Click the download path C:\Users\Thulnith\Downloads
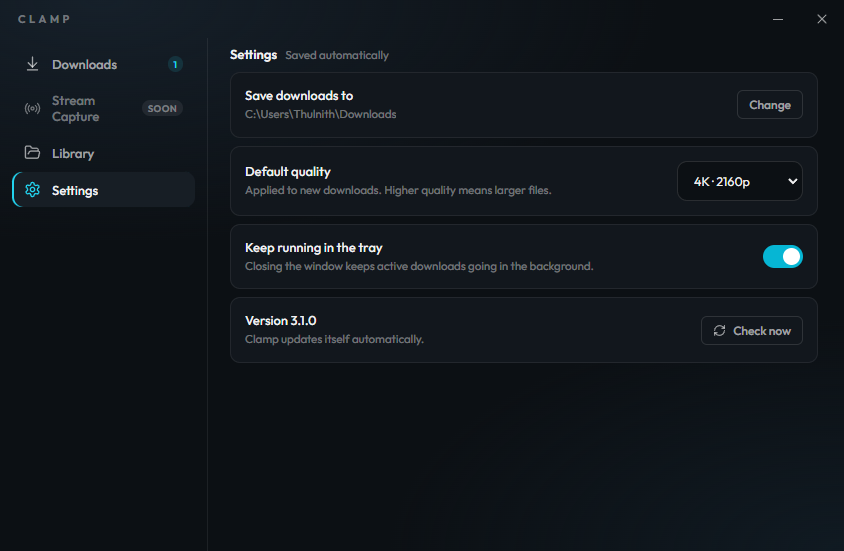Screen dimensions: 844x551 320,115
